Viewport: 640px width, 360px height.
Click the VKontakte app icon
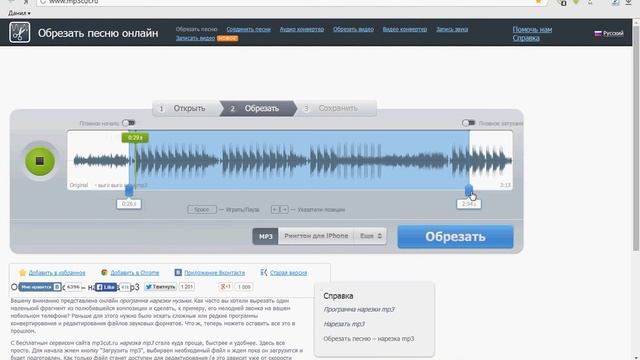click(x=178, y=273)
